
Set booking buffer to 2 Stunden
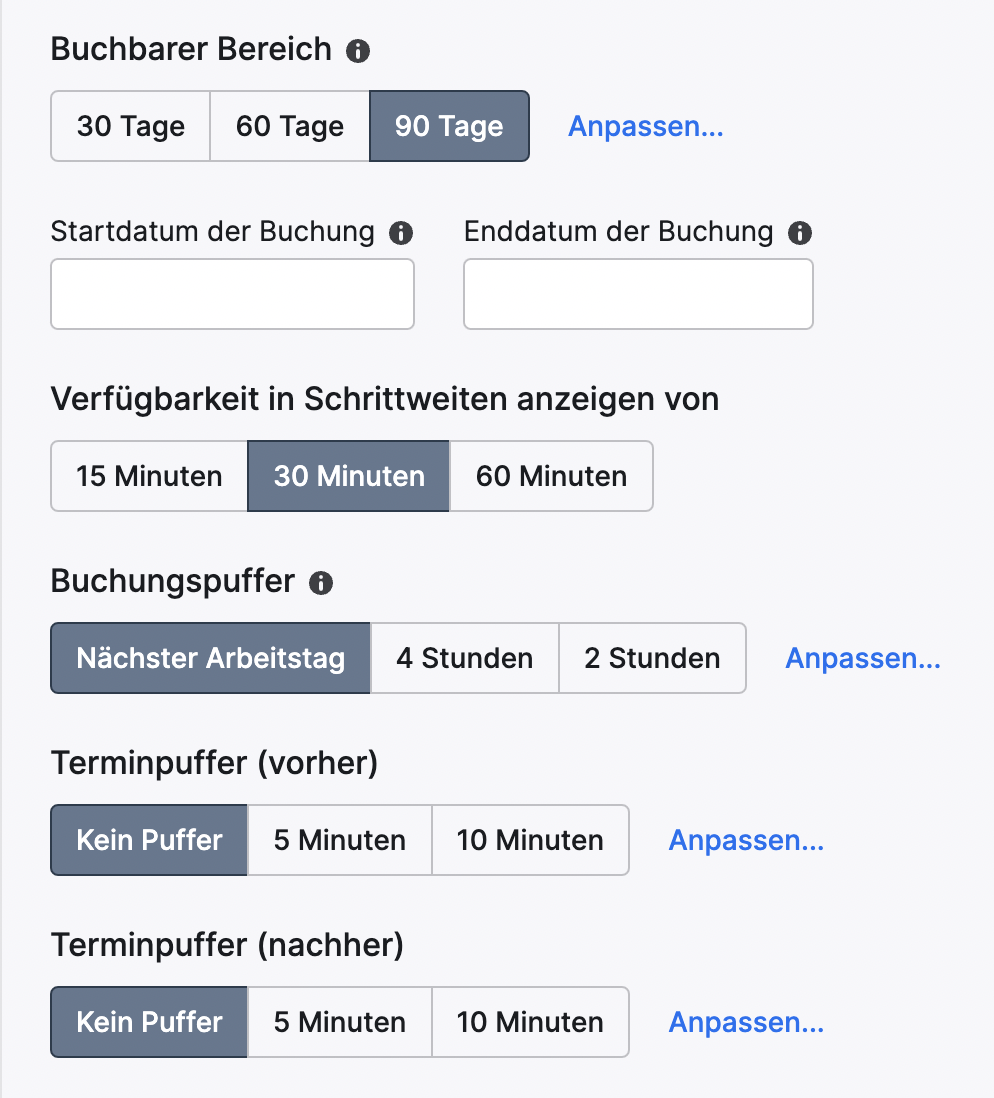tap(652, 658)
